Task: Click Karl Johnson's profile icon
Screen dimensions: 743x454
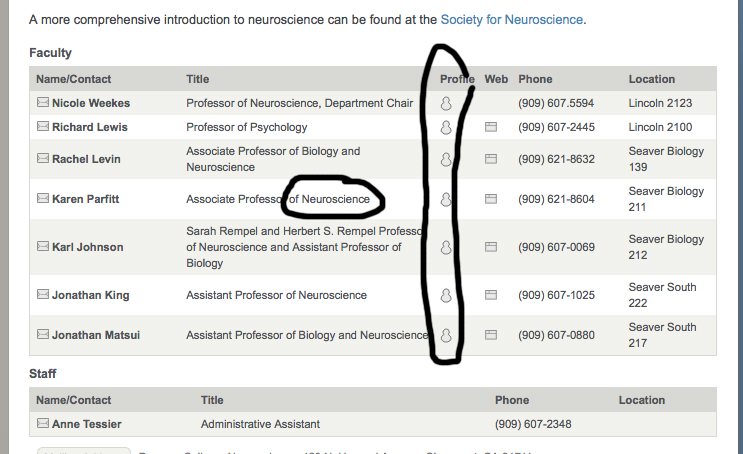Action: pyautogui.click(x=447, y=247)
